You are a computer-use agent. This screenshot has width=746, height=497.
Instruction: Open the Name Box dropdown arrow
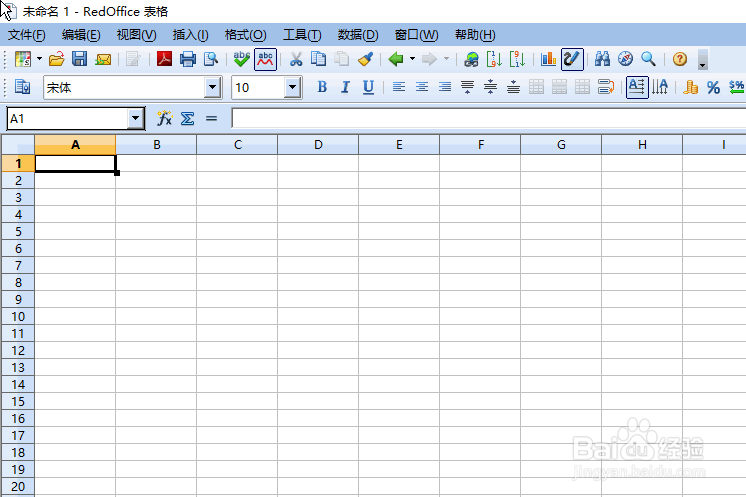[136, 118]
